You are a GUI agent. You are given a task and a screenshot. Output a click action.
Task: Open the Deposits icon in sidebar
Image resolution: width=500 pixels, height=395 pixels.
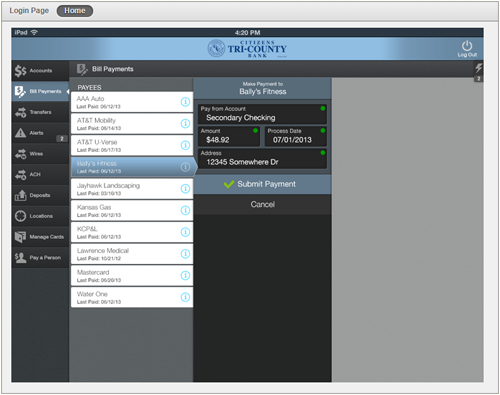[20, 195]
